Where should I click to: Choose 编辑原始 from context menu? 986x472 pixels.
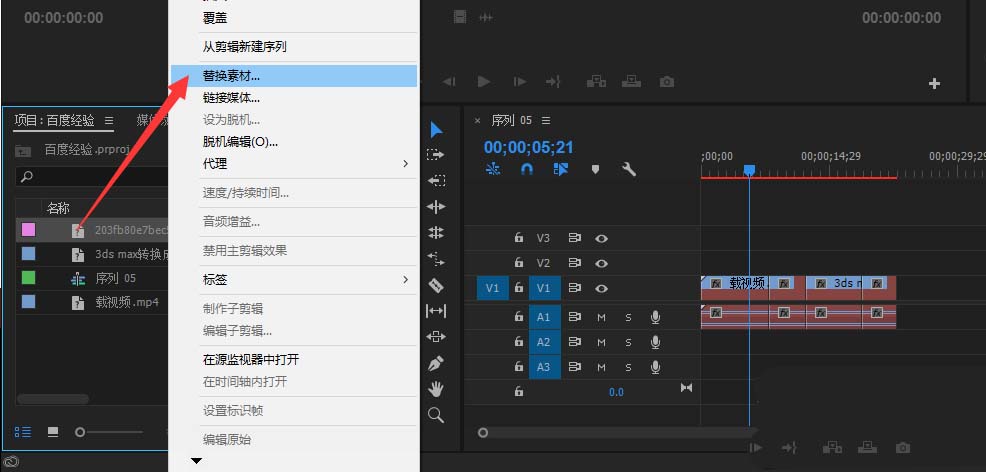pos(294,439)
